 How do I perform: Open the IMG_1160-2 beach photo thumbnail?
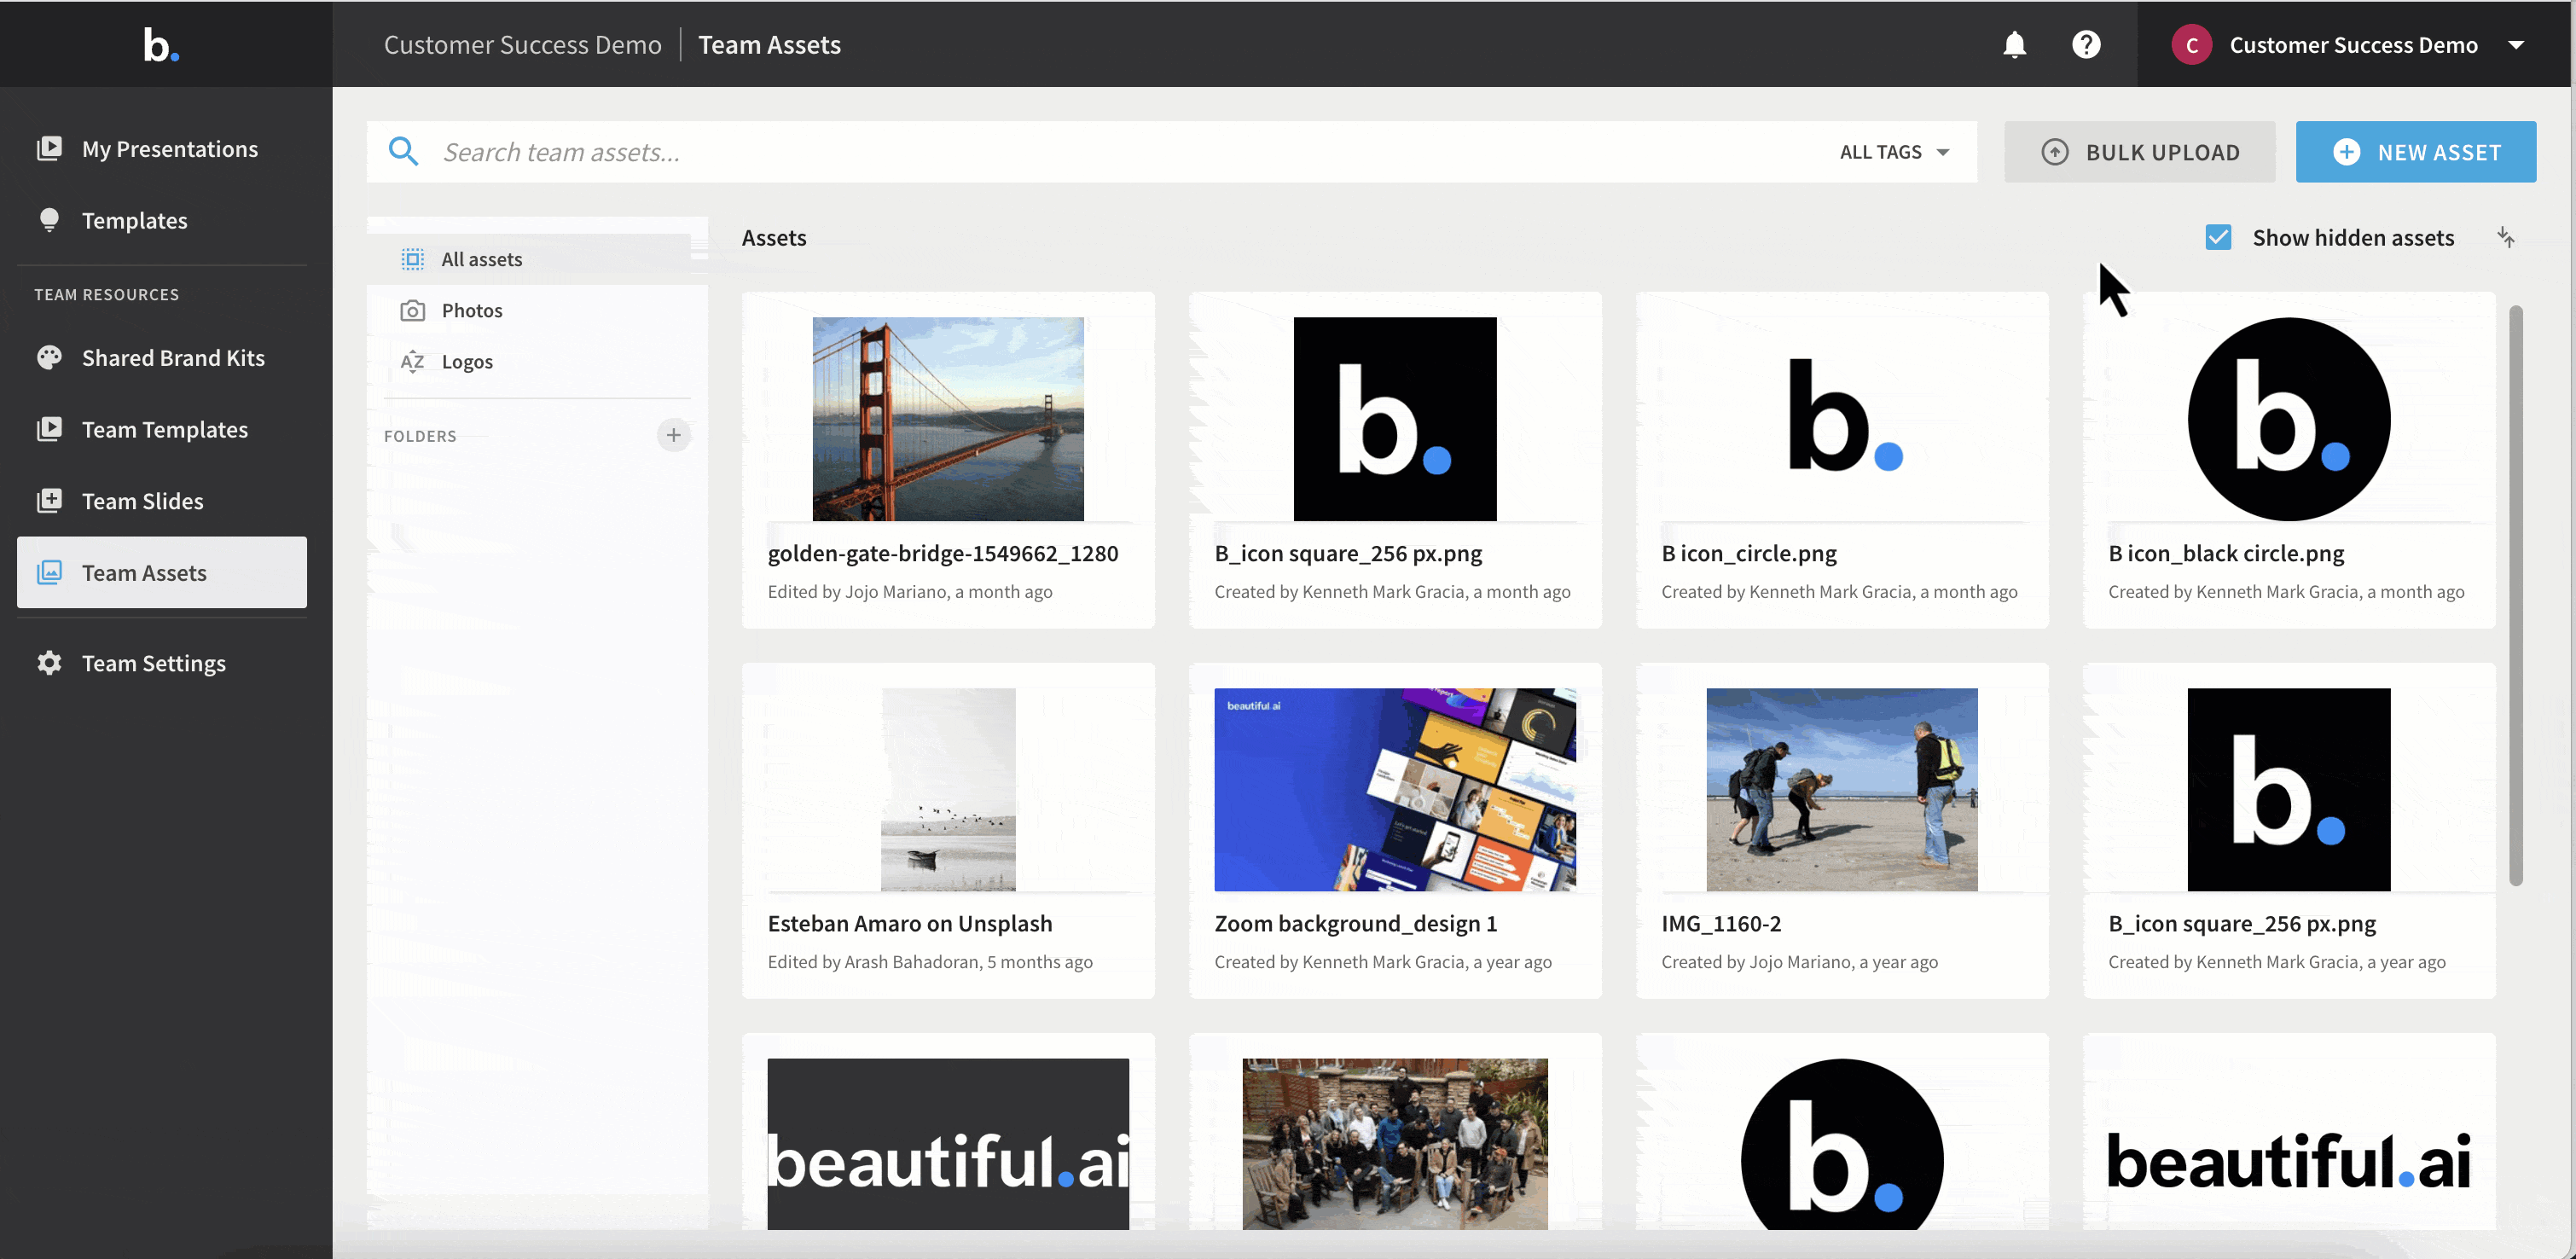tap(1842, 789)
